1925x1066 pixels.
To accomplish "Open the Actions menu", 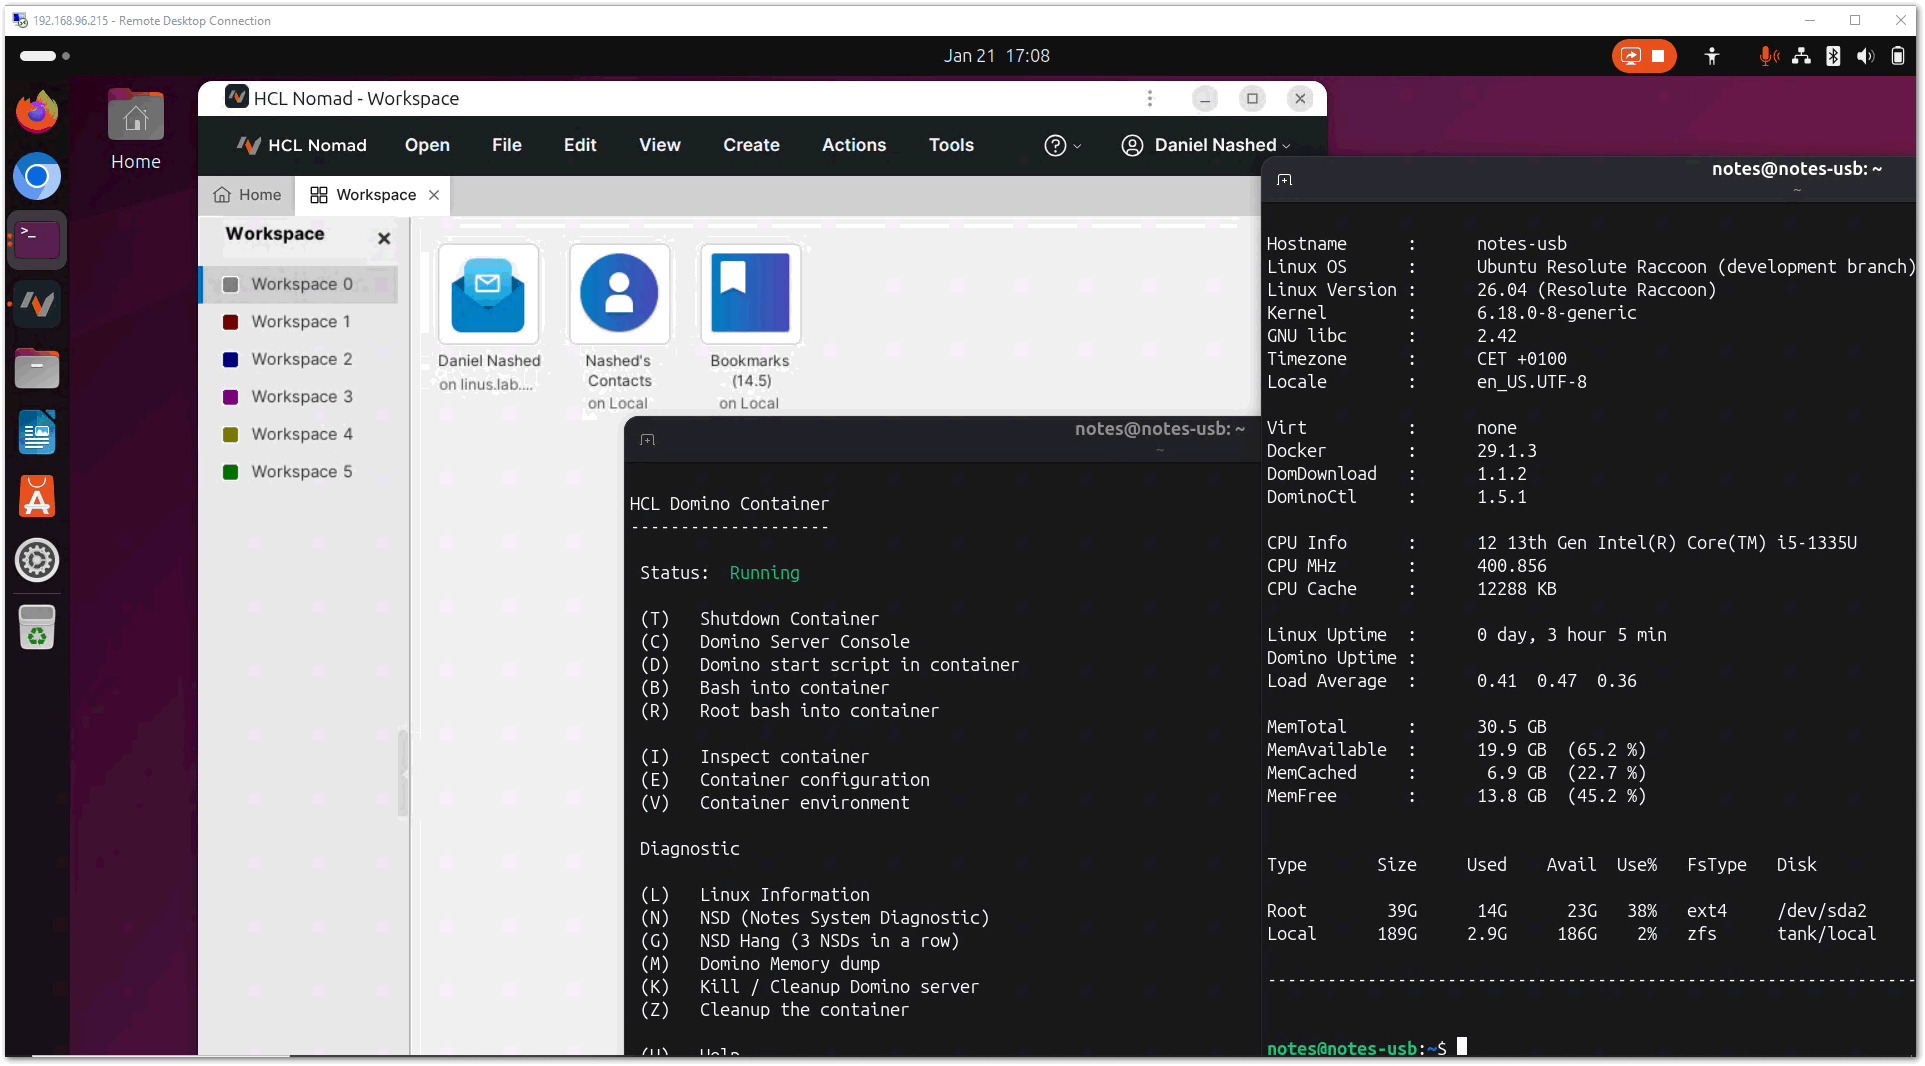I will 854,145.
